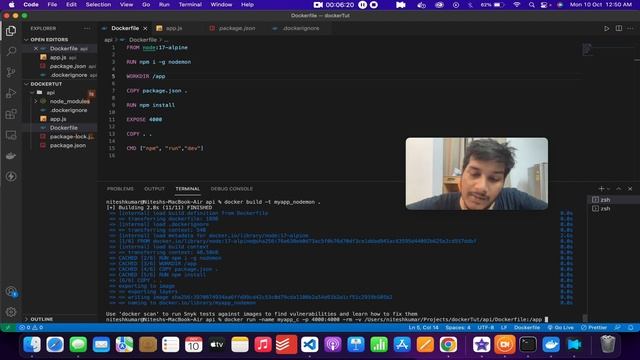640x360 pixels.
Task: Open the Explorer view in activity bar
Action: 11,31
